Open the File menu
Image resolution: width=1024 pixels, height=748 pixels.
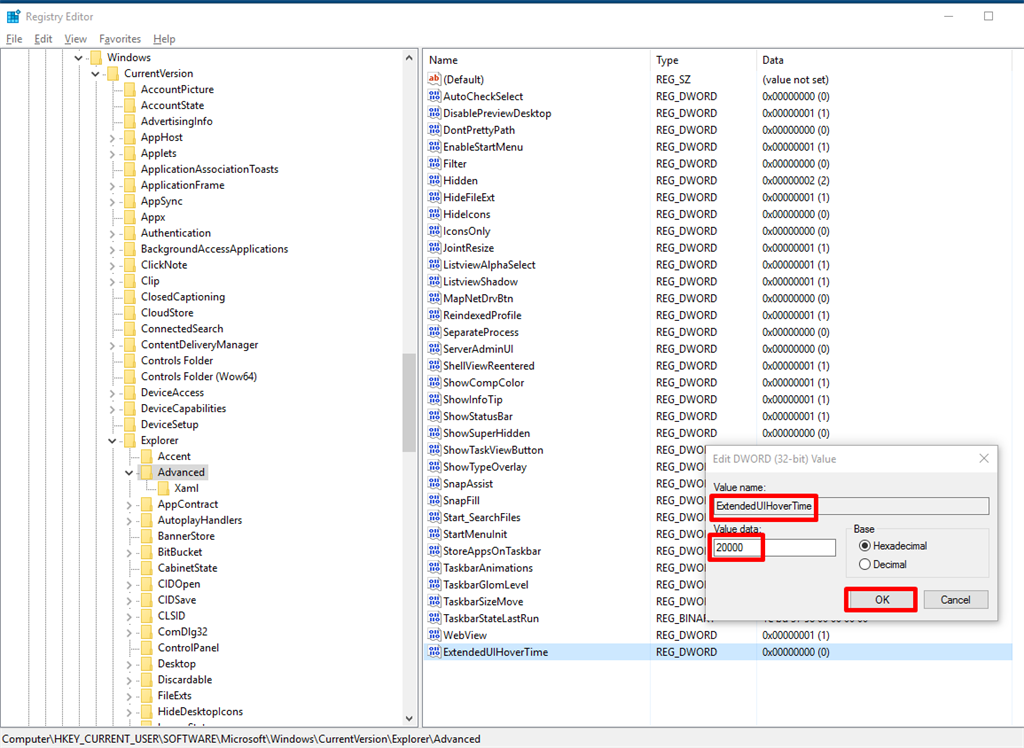pyautogui.click(x=14, y=39)
